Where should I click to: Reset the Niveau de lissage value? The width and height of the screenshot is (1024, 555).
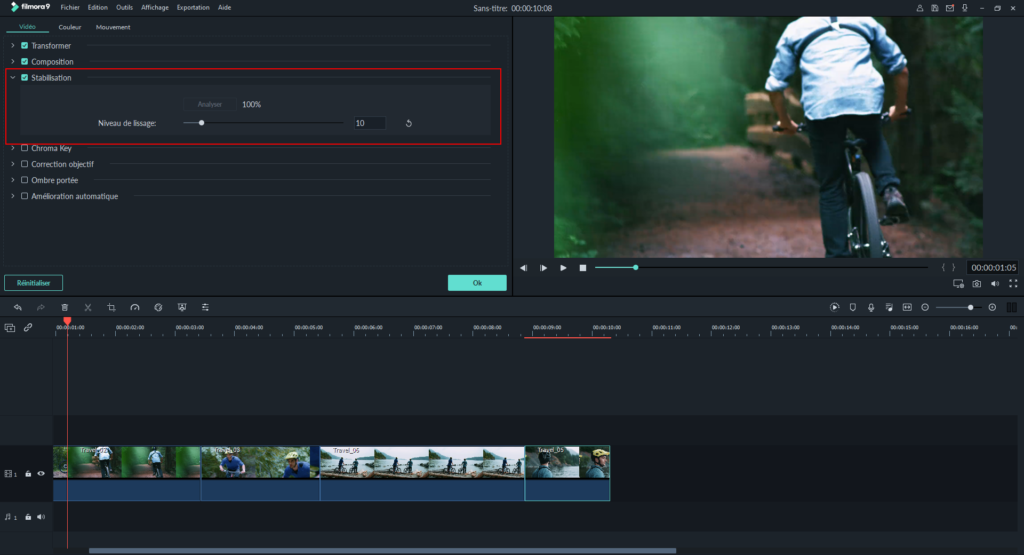point(409,123)
